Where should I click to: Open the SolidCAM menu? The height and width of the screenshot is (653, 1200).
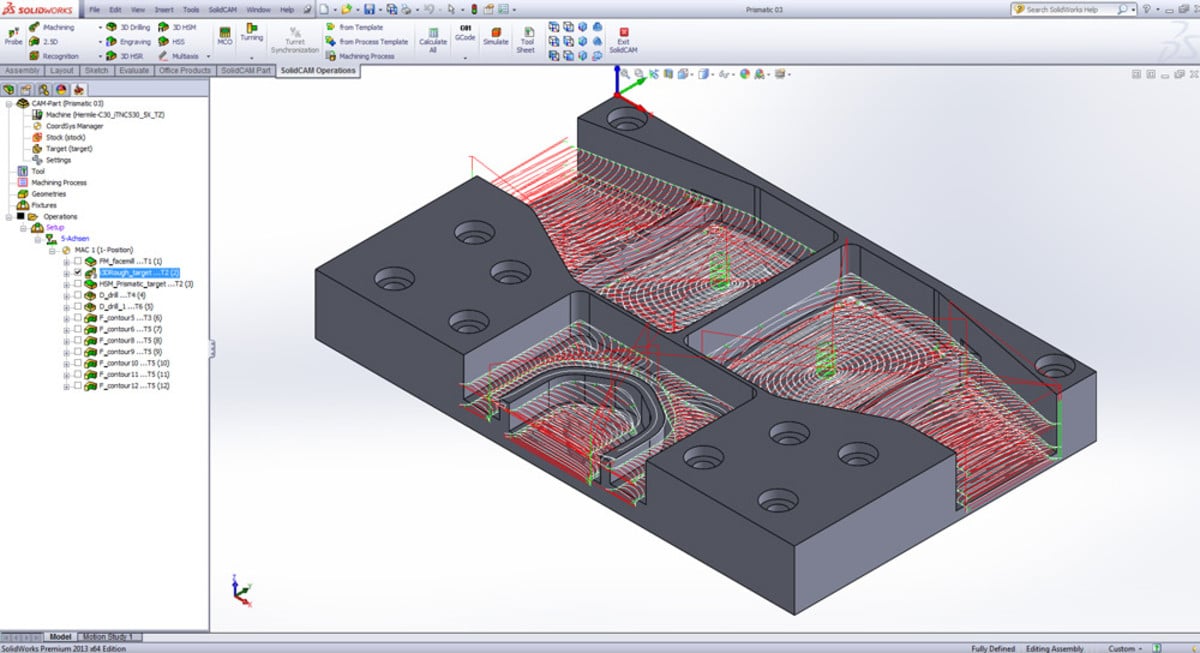click(222, 9)
